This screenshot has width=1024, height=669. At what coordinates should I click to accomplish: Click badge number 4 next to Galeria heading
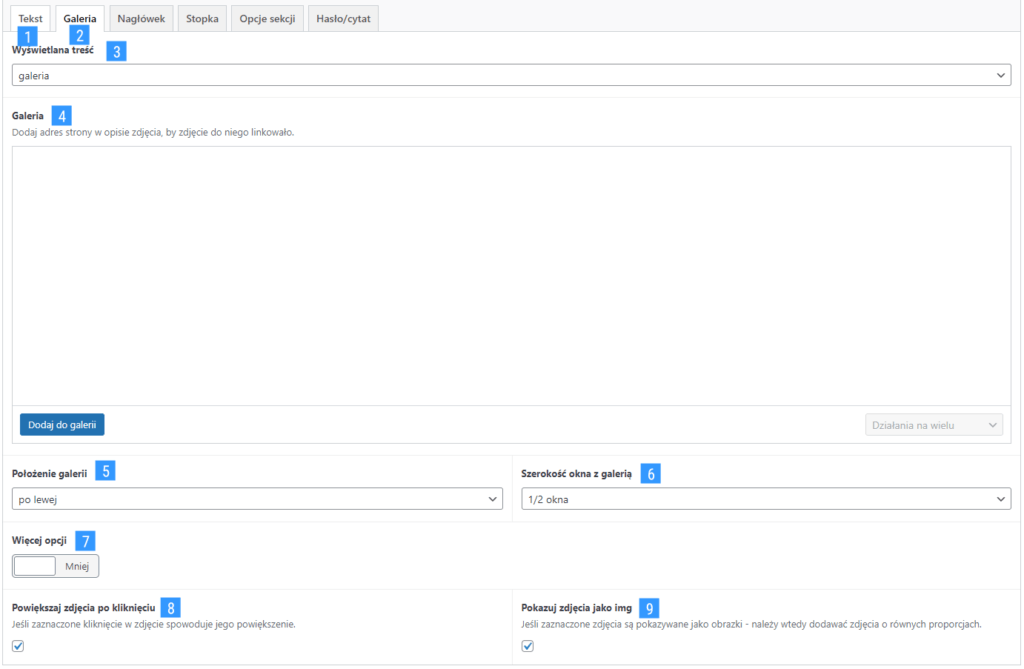tap(63, 115)
